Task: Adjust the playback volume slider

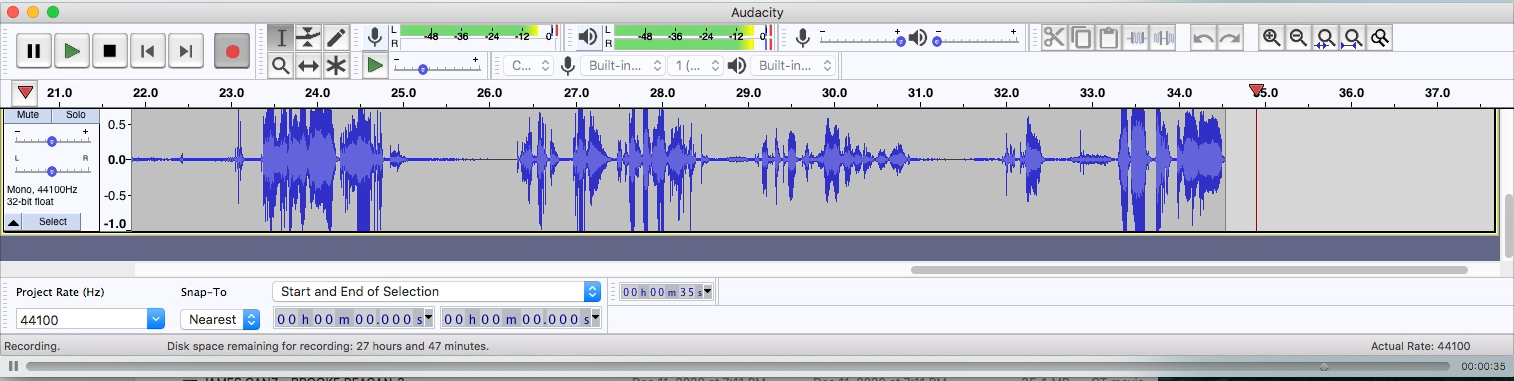Action: (x=976, y=38)
